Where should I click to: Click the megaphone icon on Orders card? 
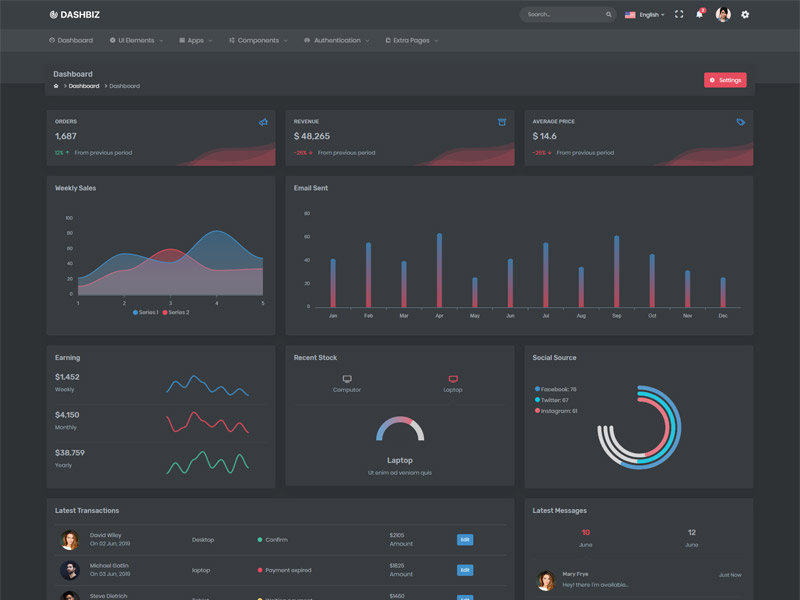click(x=265, y=120)
